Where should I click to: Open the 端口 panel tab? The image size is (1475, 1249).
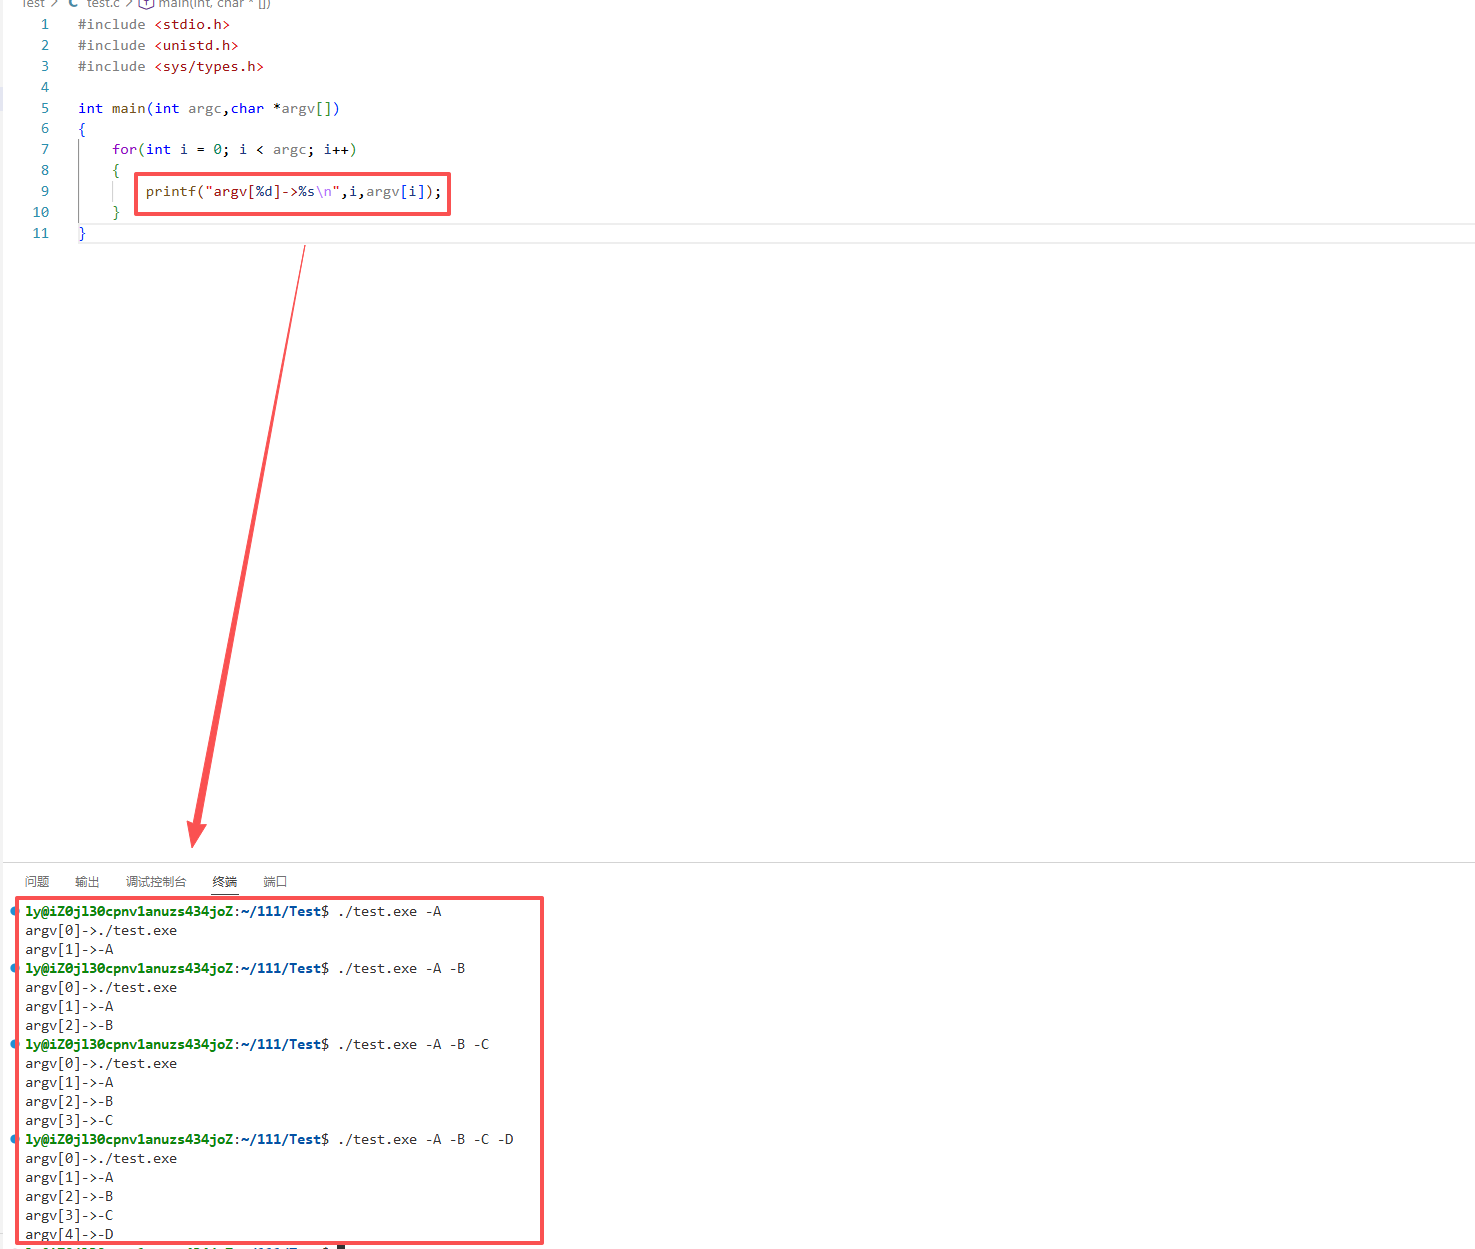(275, 881)
